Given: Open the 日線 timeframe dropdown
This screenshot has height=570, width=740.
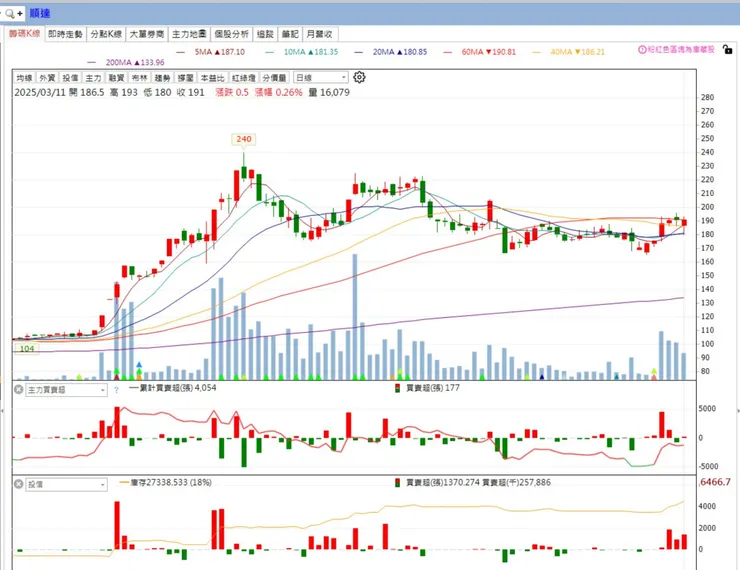Looking at the screenshot, I should 320,77.
